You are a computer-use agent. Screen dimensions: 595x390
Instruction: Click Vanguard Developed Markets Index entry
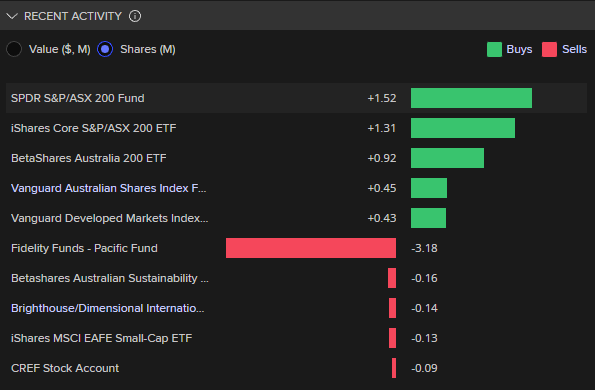[x=110, y=218]
